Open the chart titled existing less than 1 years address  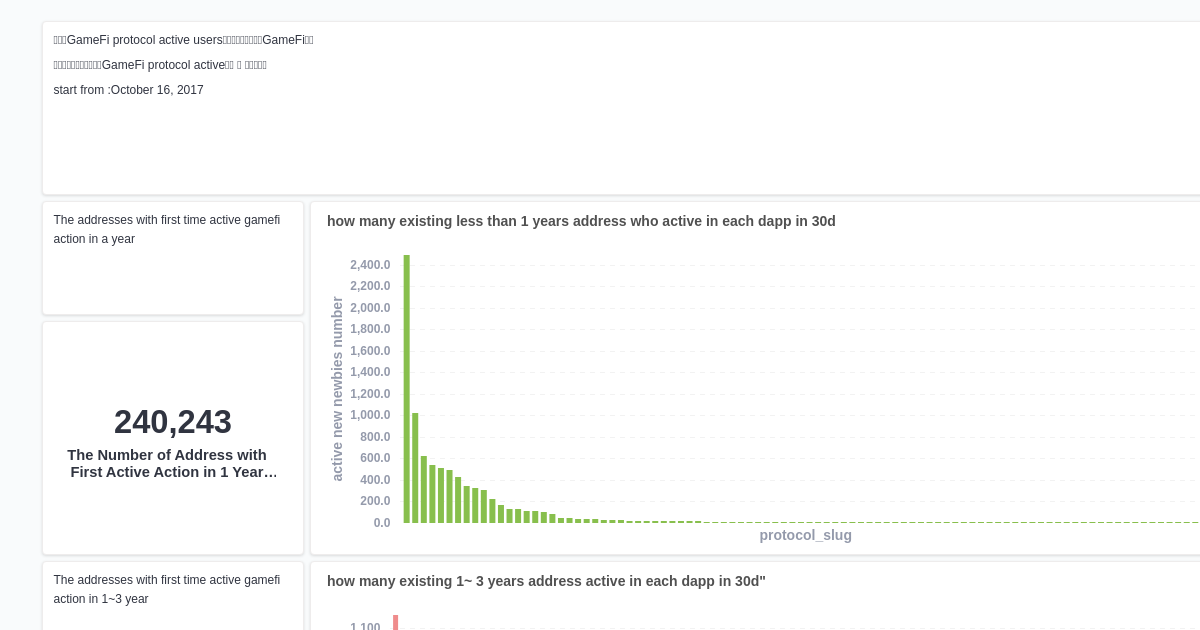581,221
